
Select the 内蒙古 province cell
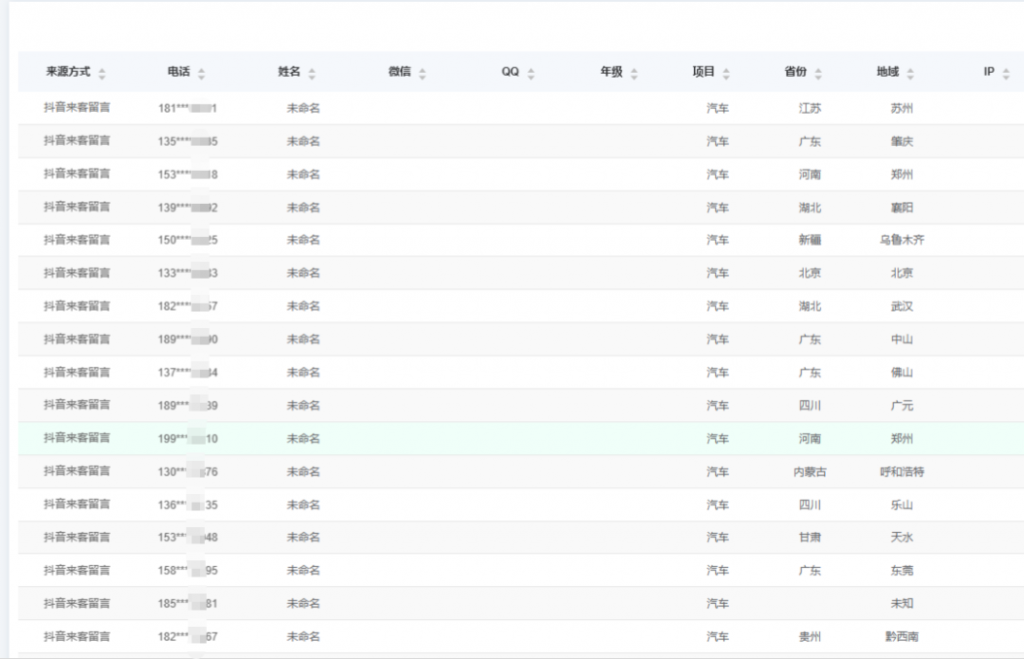coord(810,471)
